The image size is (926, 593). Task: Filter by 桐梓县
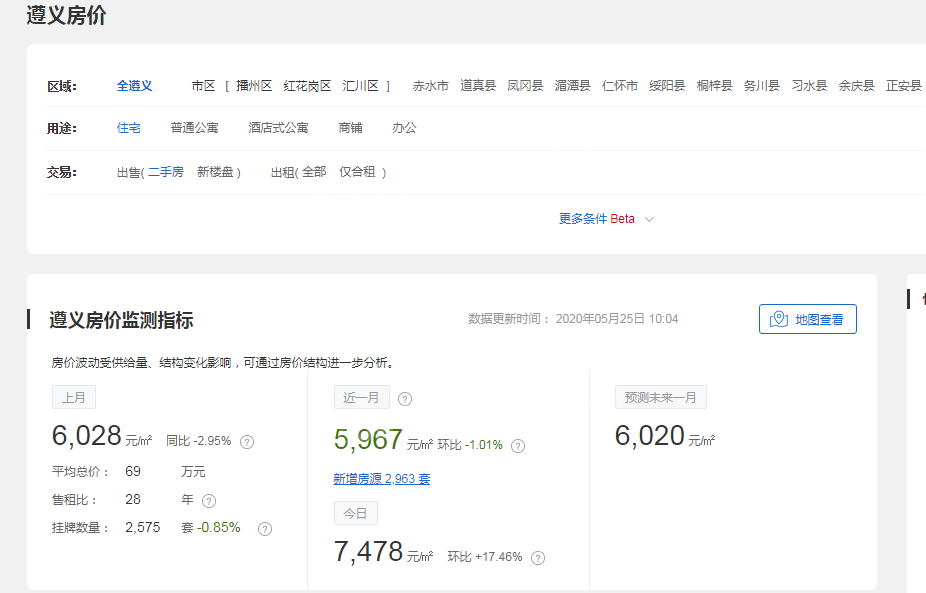pos(715,86)
